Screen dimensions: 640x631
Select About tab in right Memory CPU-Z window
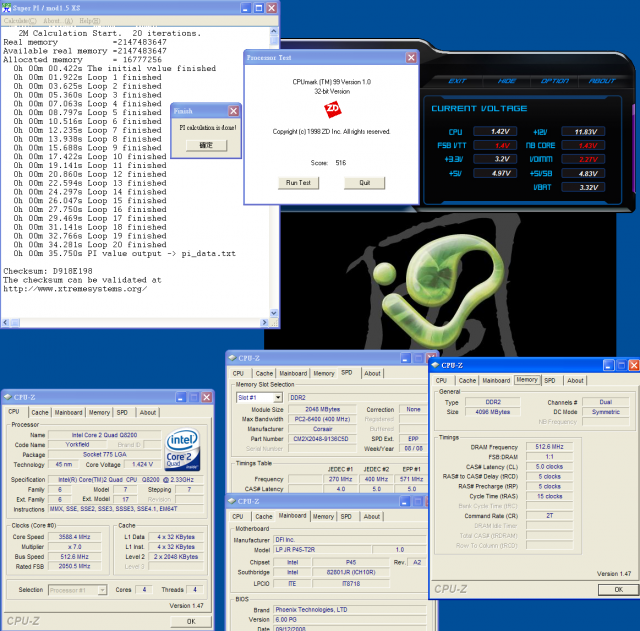[x=575, y=380]
